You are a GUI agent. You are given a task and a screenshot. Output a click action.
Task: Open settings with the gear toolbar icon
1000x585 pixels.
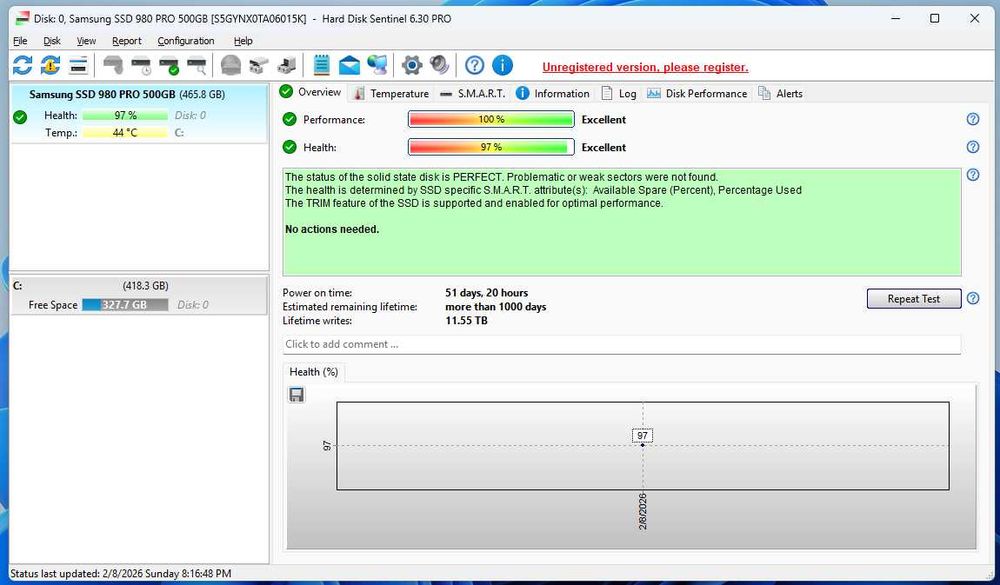412,65
